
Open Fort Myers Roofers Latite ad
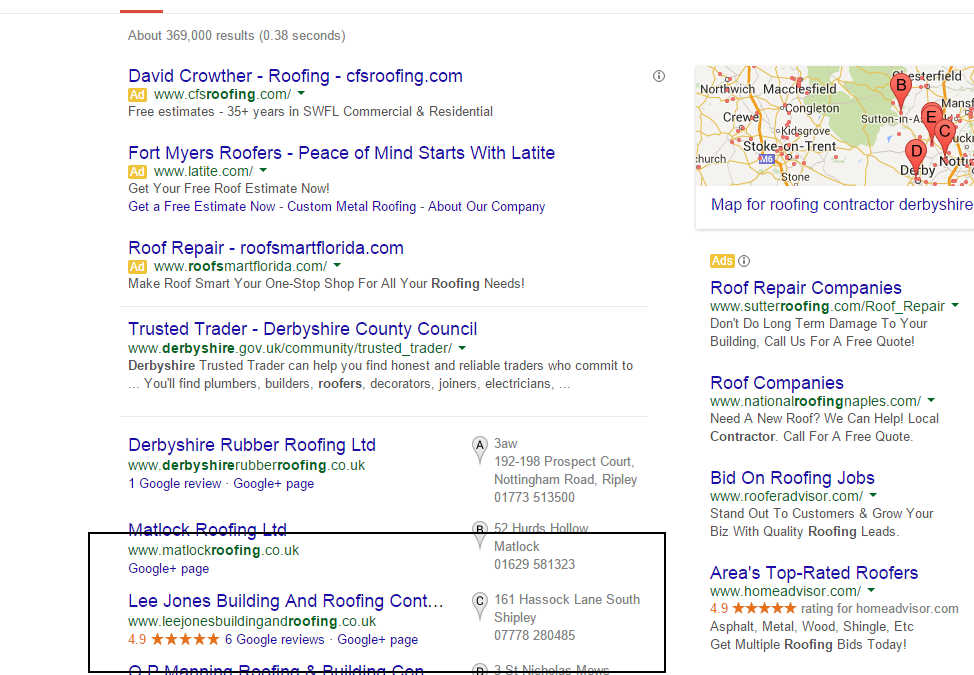click(x=342, y=153)
